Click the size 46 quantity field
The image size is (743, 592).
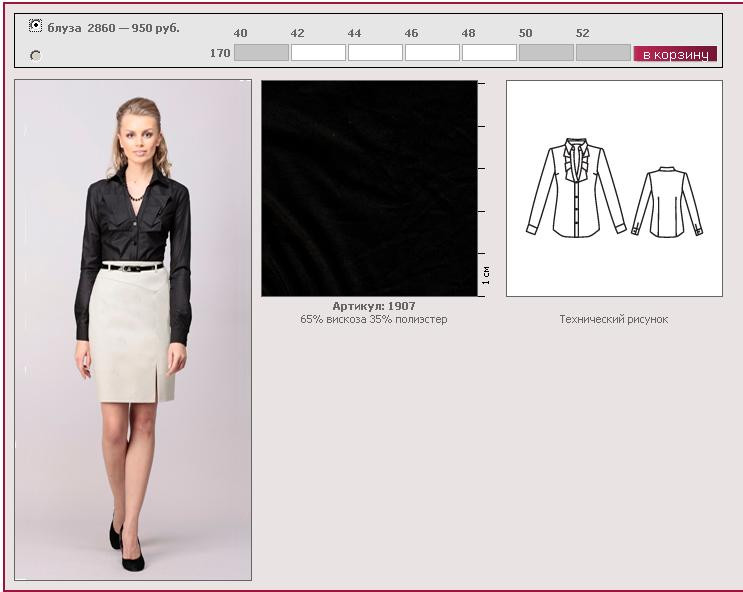[x=432, y=53]
